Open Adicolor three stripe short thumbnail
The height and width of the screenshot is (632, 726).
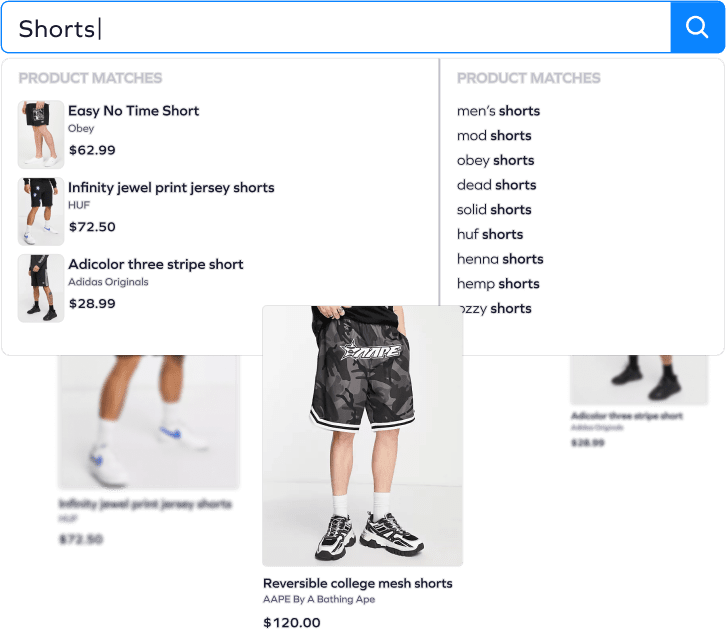pyautogui.click(x=41, y=288)
